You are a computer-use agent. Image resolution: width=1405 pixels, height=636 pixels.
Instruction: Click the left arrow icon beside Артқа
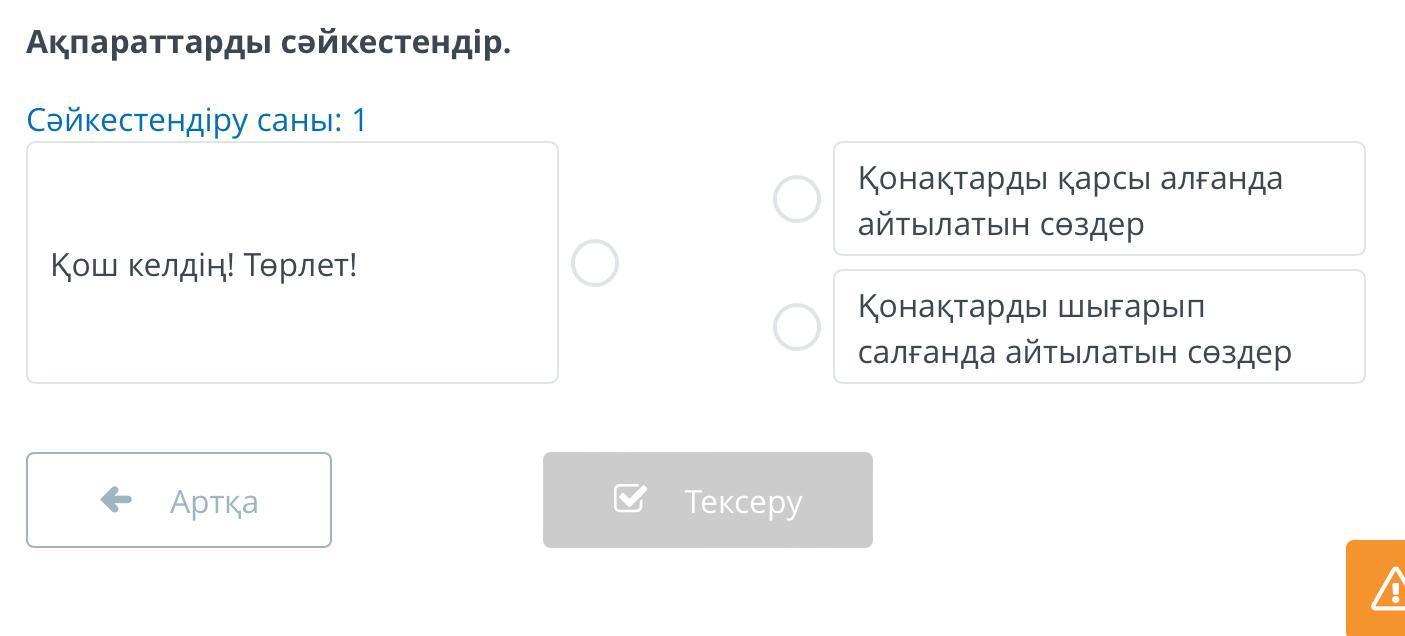tap(117, 499)
